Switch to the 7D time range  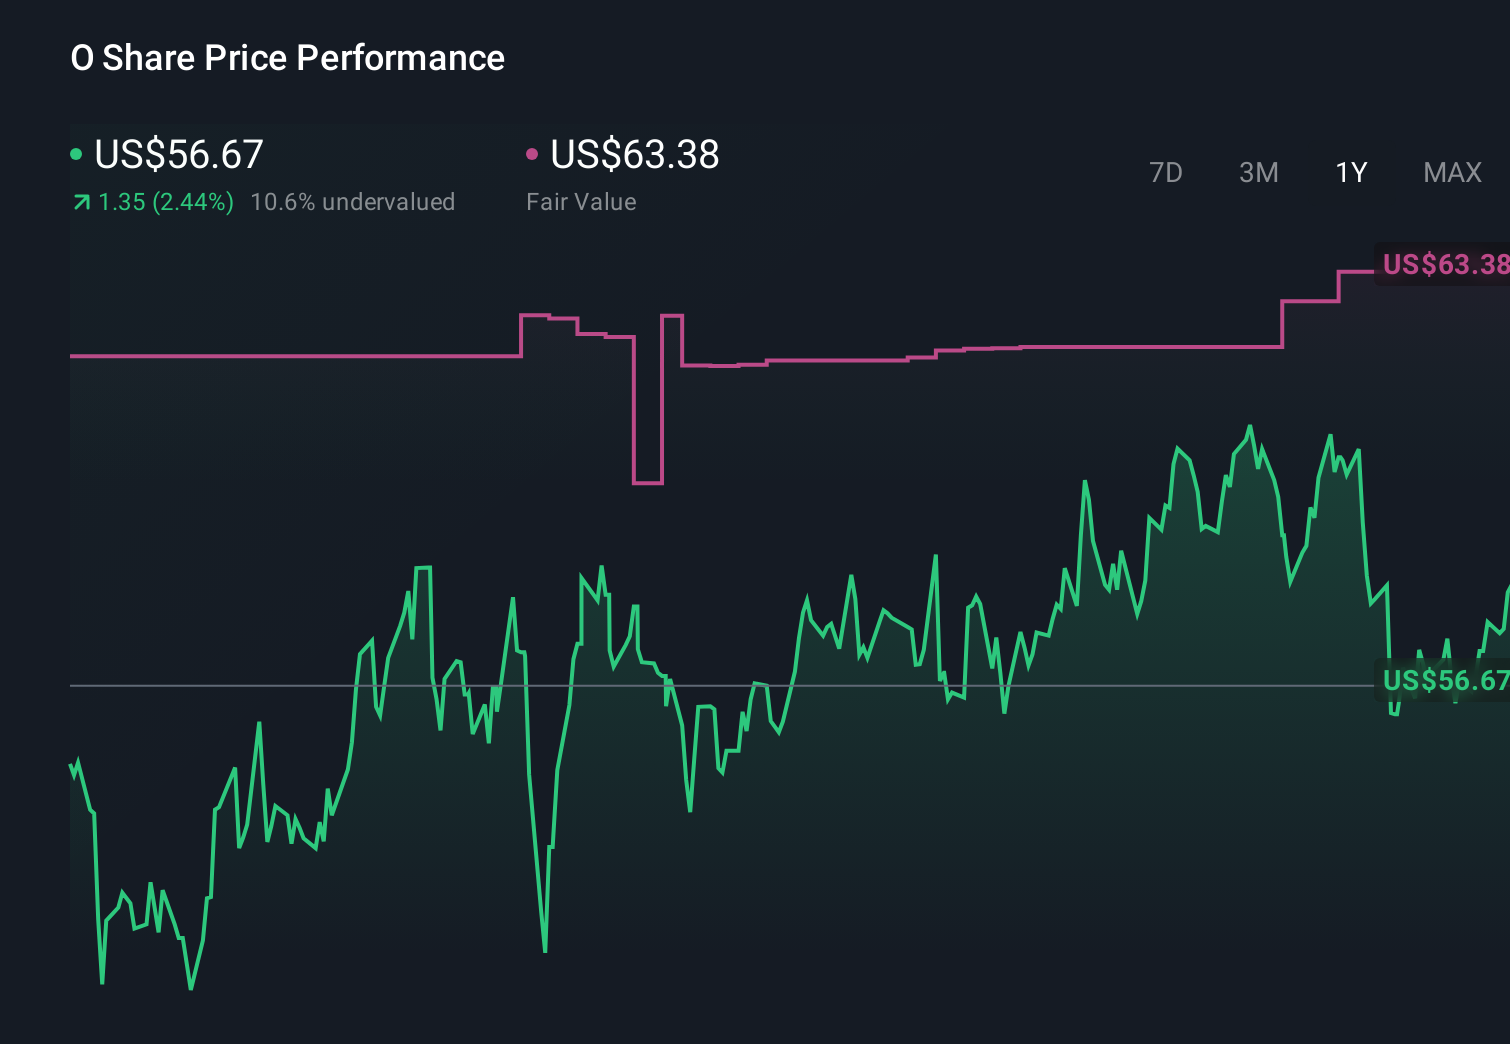tap(1165, 173)
